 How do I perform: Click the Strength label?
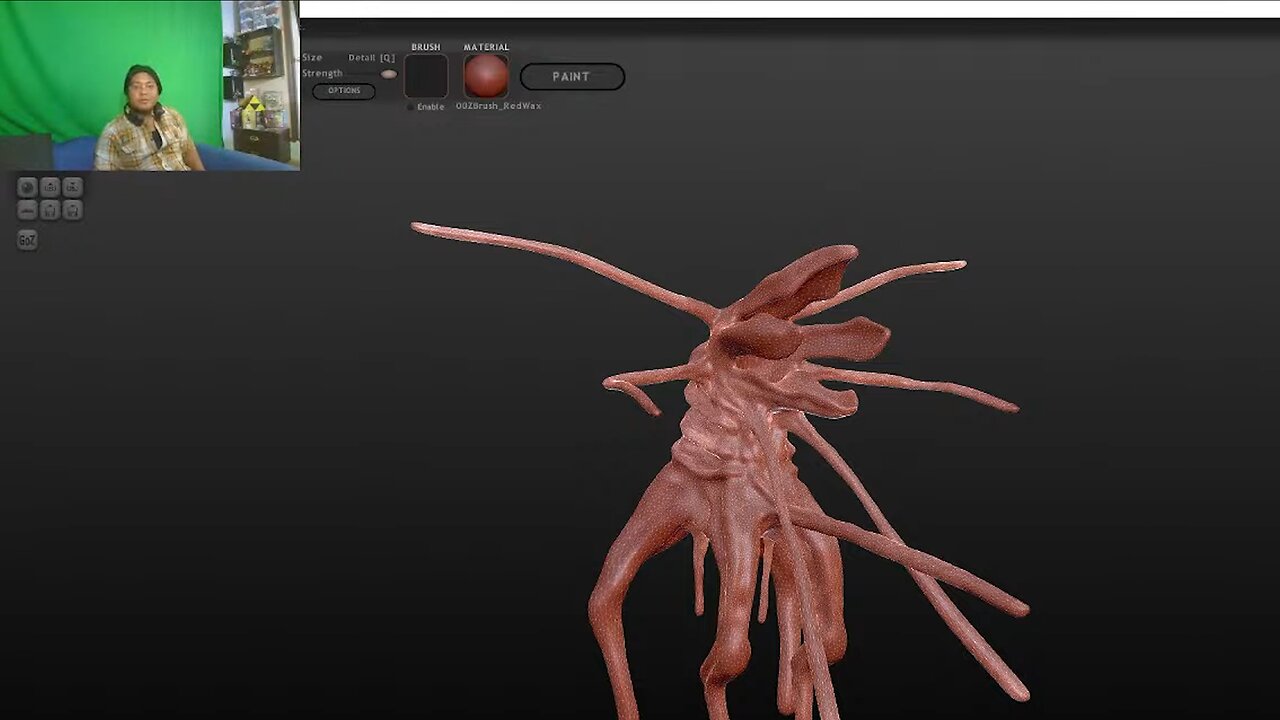pyautogui.click(x=322, y=73)
